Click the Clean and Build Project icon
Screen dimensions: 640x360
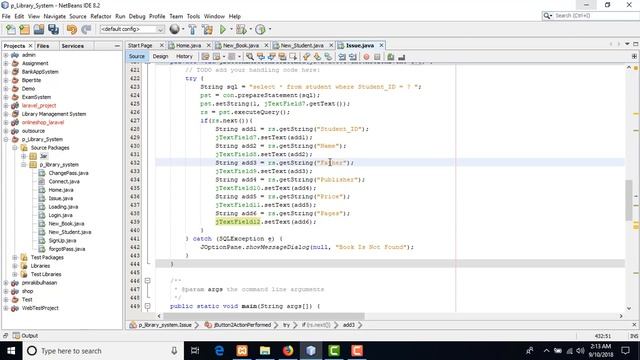pyautogui.click(x=207, y=29)
